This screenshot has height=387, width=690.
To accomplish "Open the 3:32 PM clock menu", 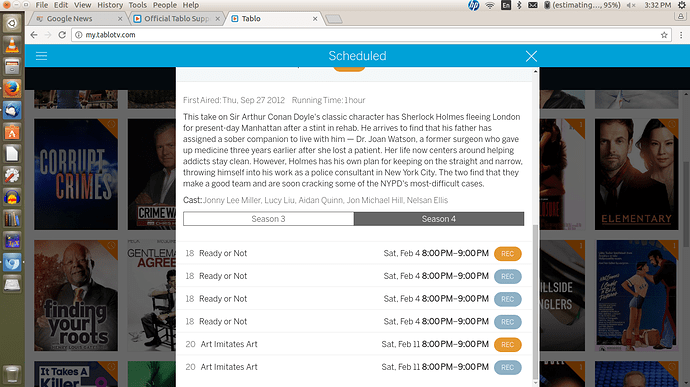I will pyautogui.click(x=657, y=5).
